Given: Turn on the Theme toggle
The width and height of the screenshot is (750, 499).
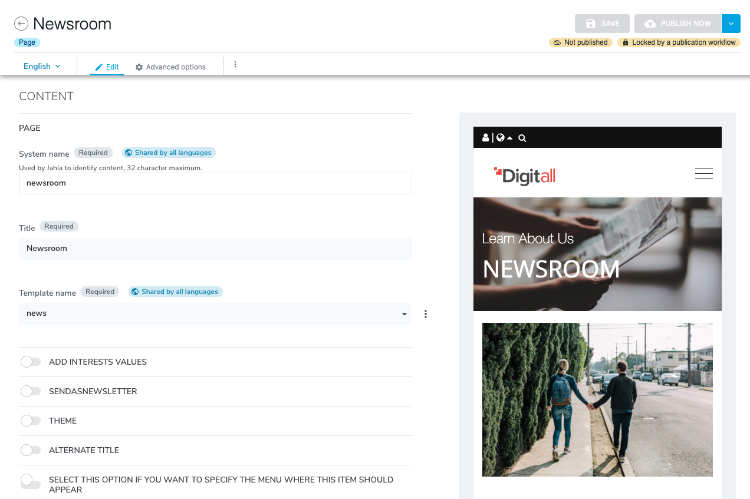Looking at the screenshot, I should [x=31, y=421].
